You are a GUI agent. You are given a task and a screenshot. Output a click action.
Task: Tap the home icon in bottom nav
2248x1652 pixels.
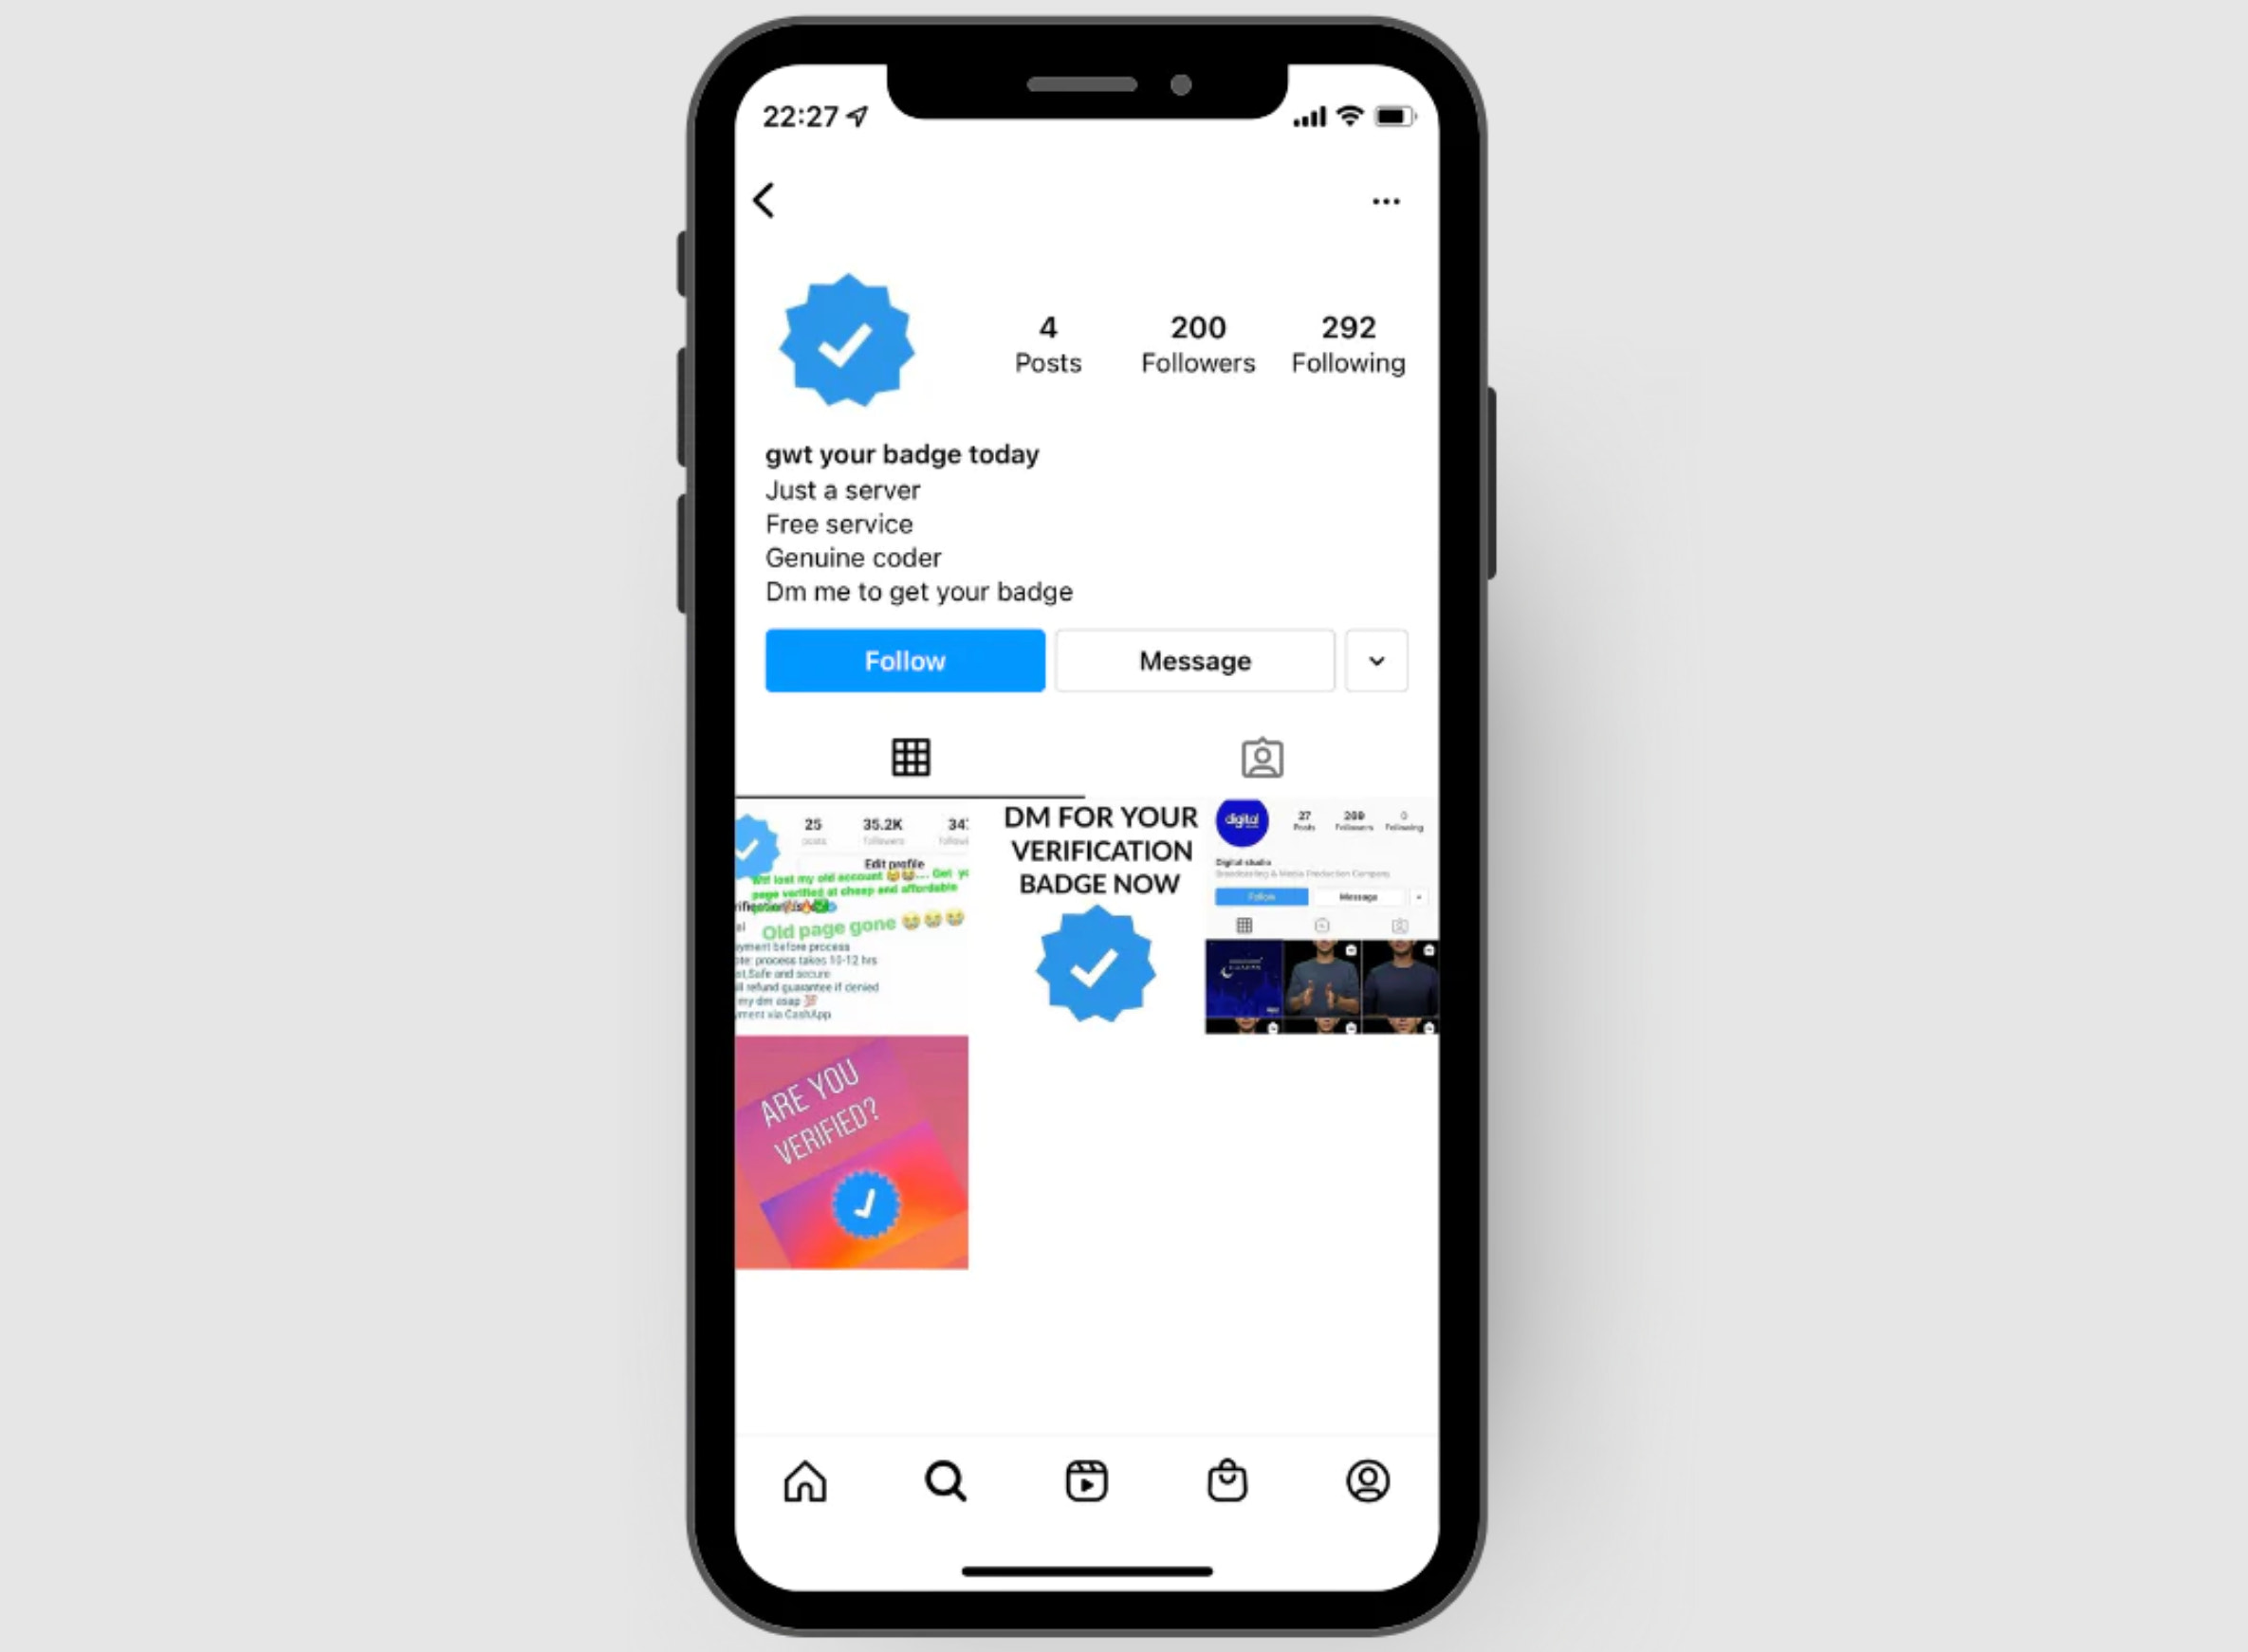(x=804, y=1483)
